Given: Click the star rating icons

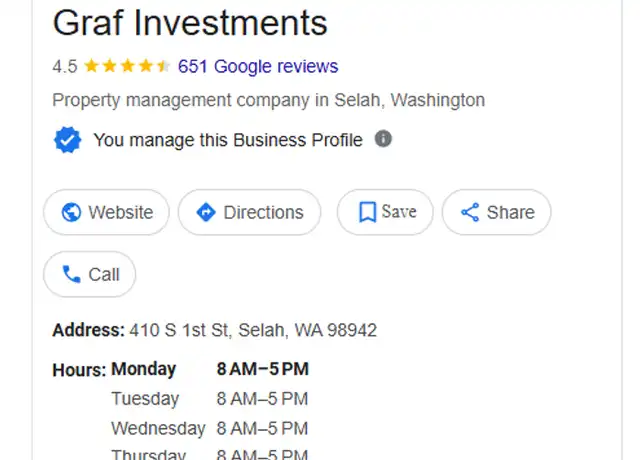Looking at the screenshot, I should pyautogui.click(x=127, y=66).
